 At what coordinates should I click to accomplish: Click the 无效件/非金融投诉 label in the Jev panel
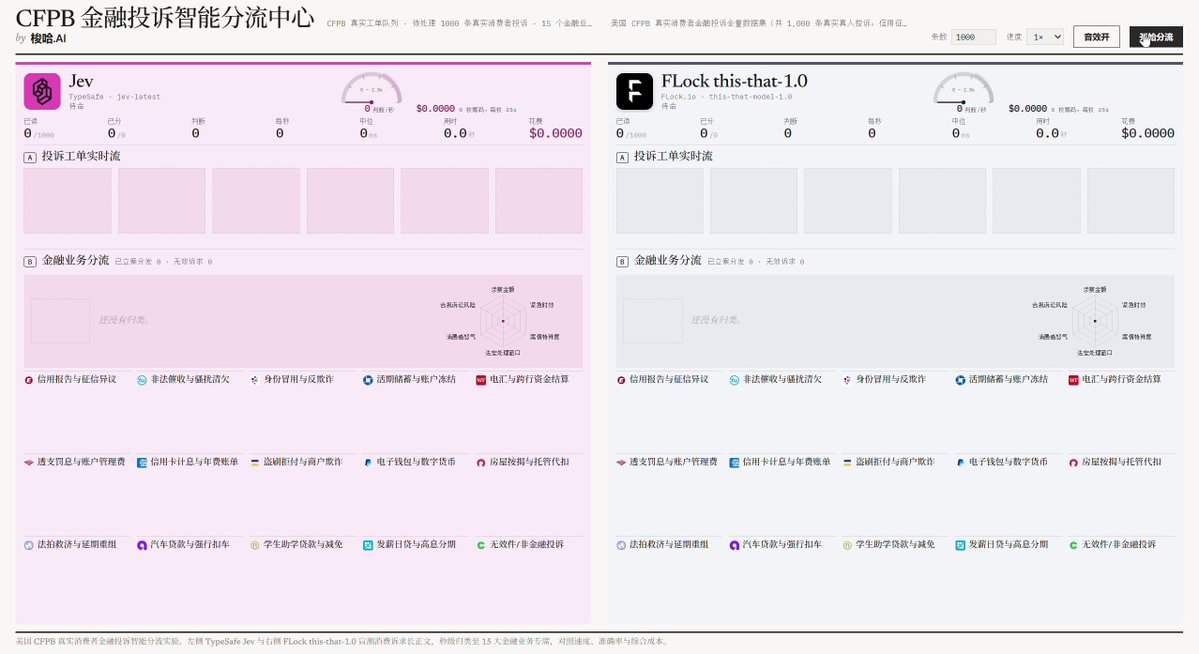pos(527,545)
